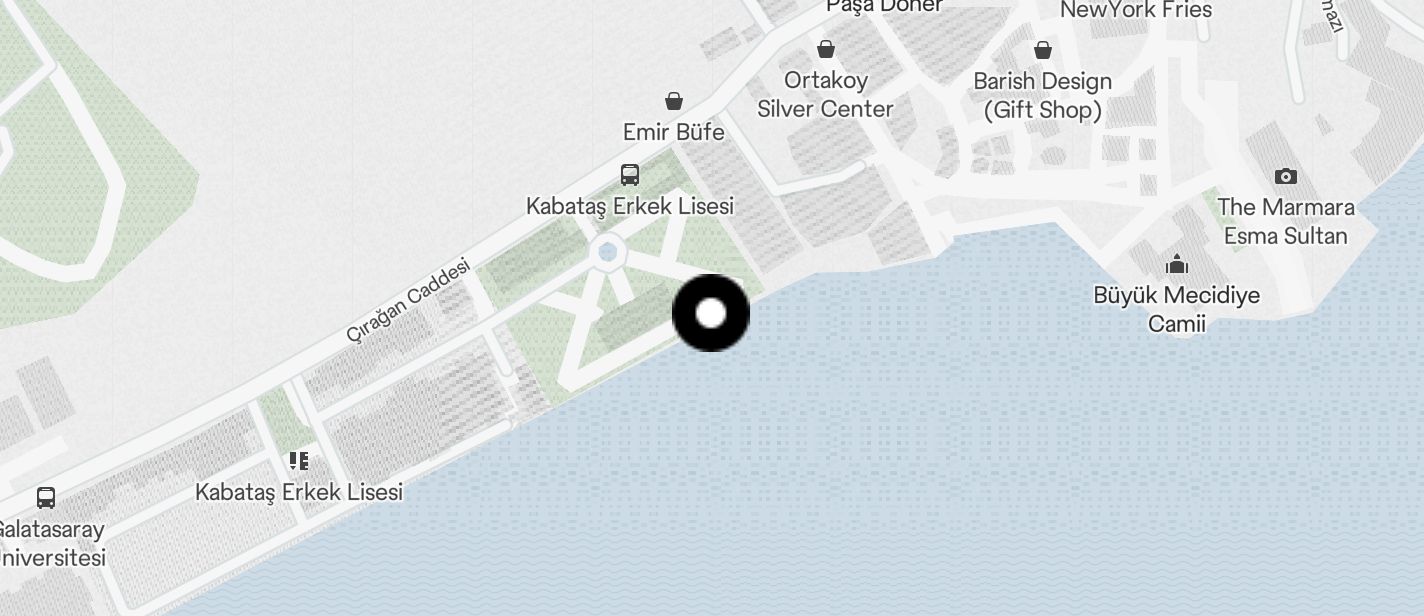Image resolution: width=1424 pixels, height=616 pixels.
Task: Click the Kabataş Erkek Lisesi label under bus icon
Action: pyautogui.click(x=630, y=206)
